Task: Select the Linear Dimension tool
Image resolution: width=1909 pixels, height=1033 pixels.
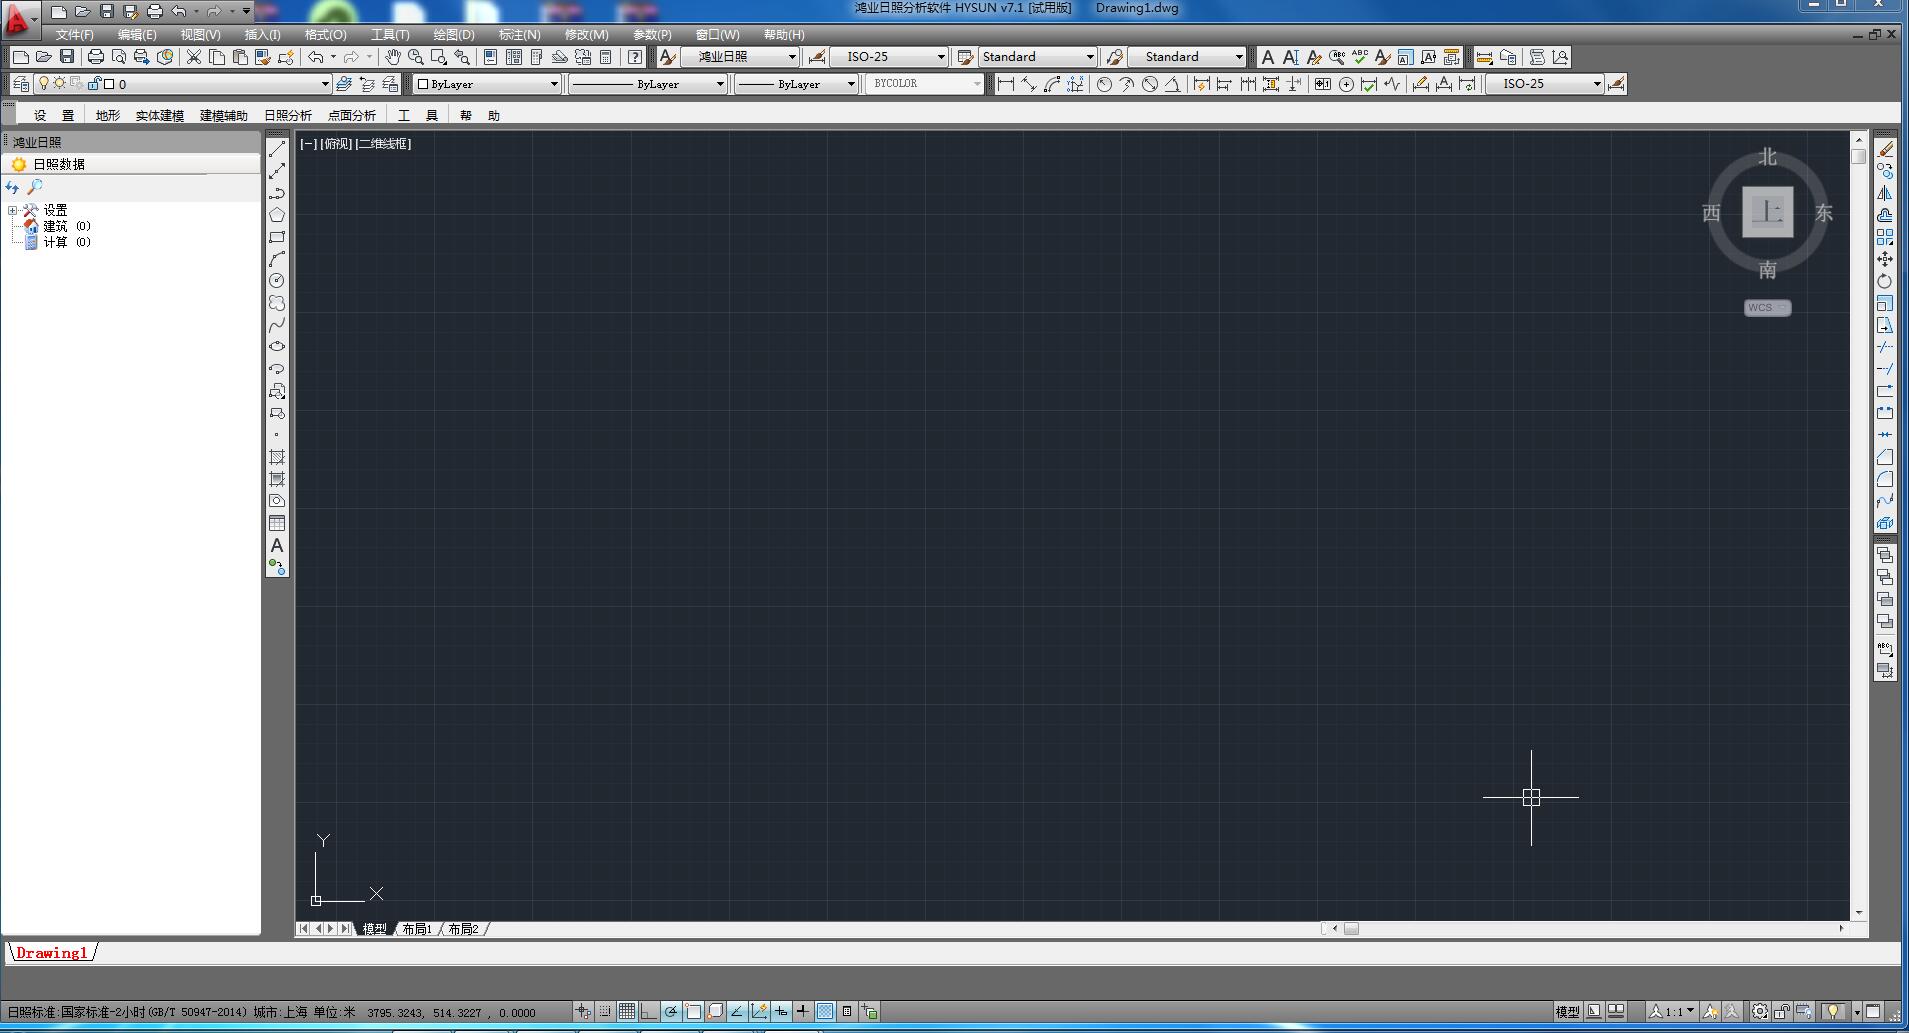Action: 1006,84
